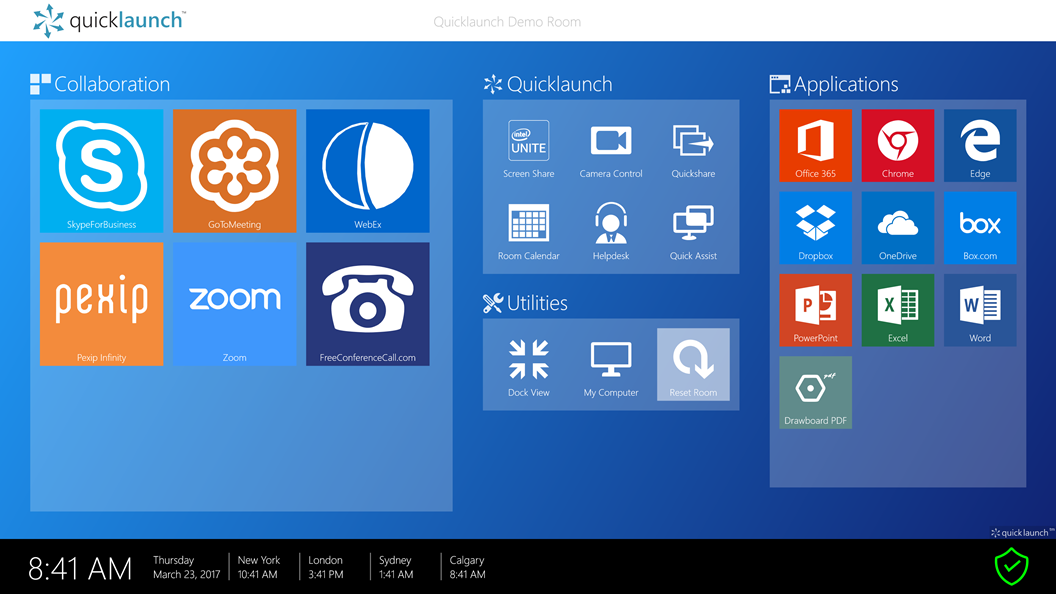Launch Office 365
Screen dimensions: 1056x594
(x=816, y=145)
